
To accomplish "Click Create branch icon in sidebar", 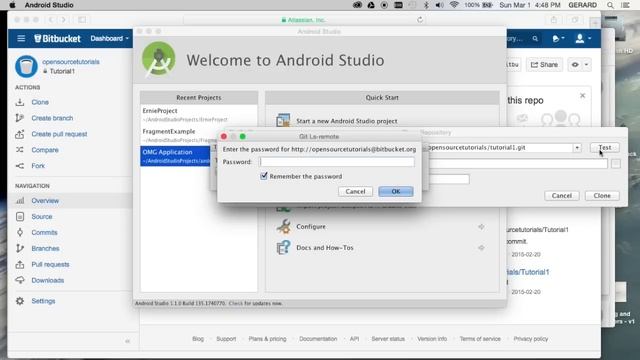I will (20, 118).
